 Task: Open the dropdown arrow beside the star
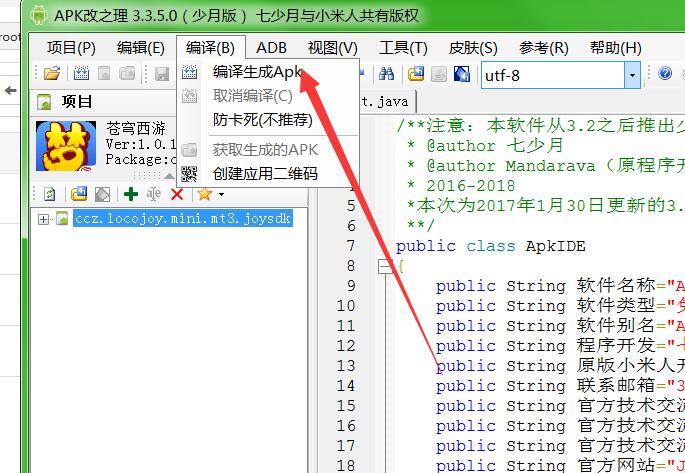(221, 194)
